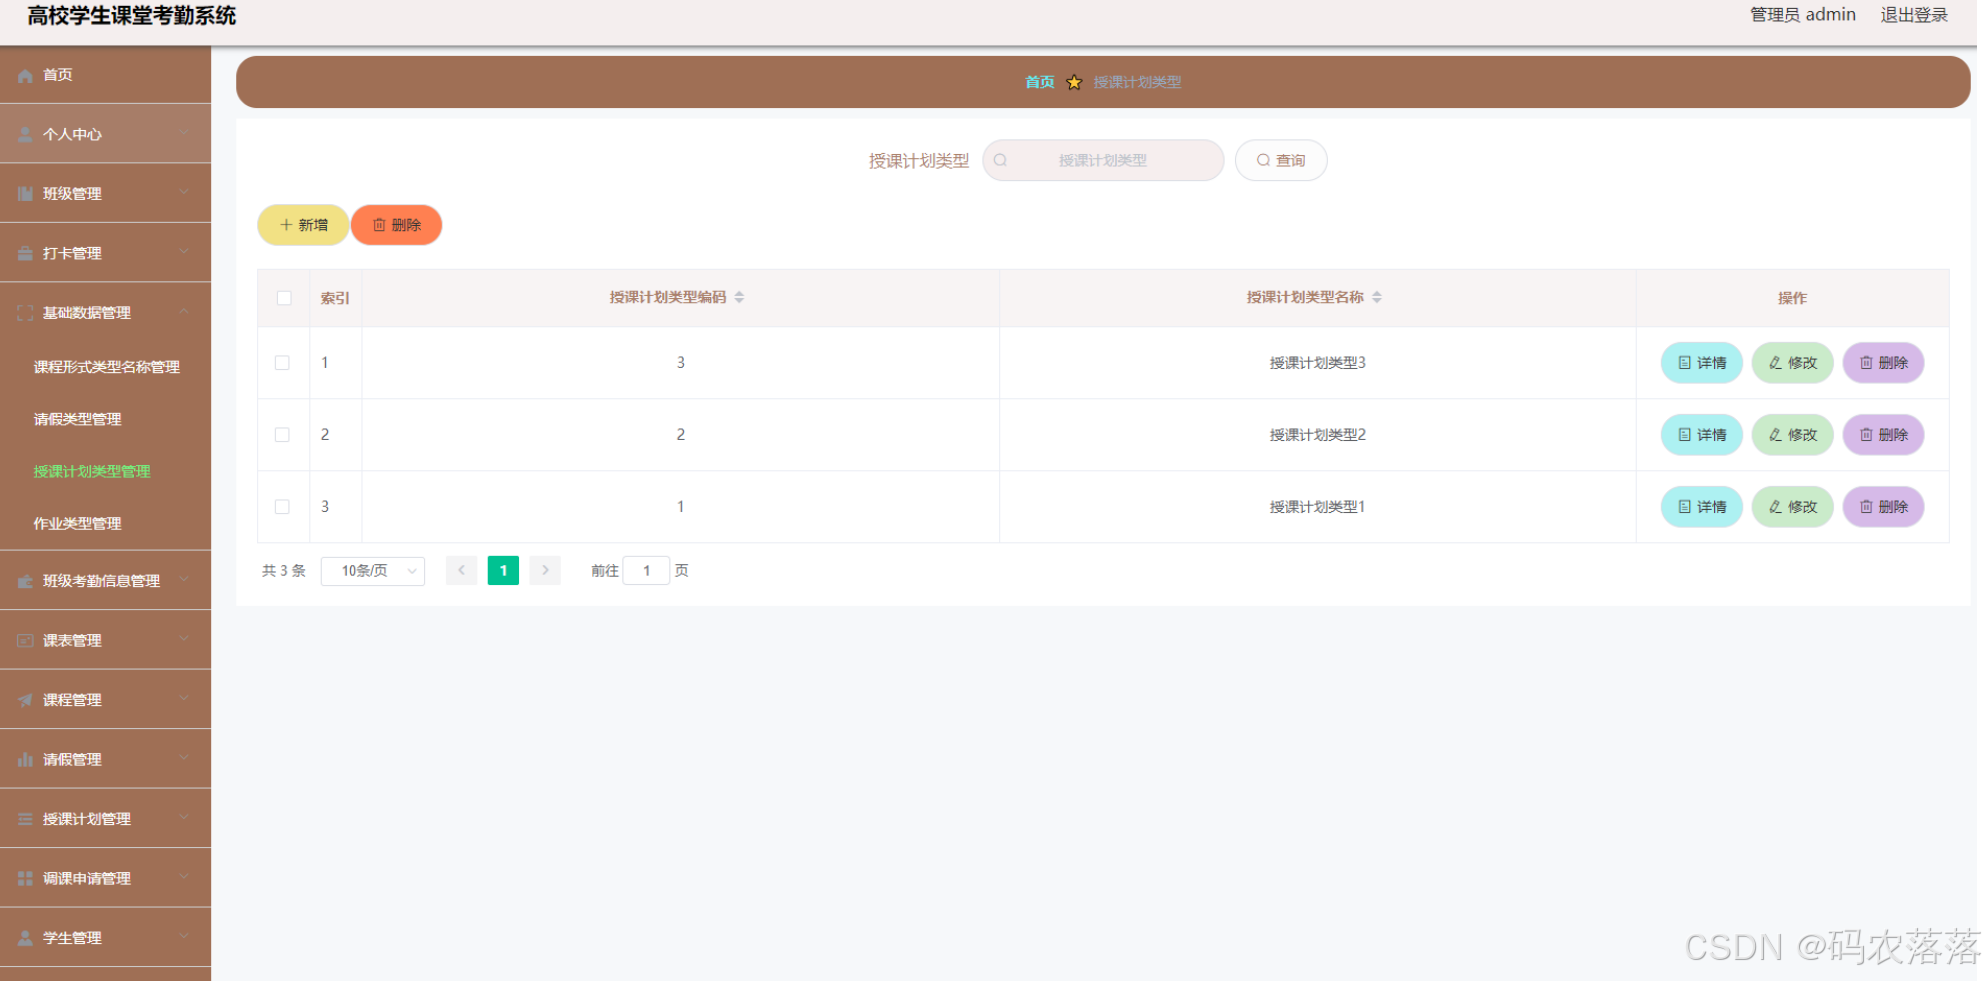
Task: Click 修改 for 授课计划类型2
Action: (x=1793, y=435)
